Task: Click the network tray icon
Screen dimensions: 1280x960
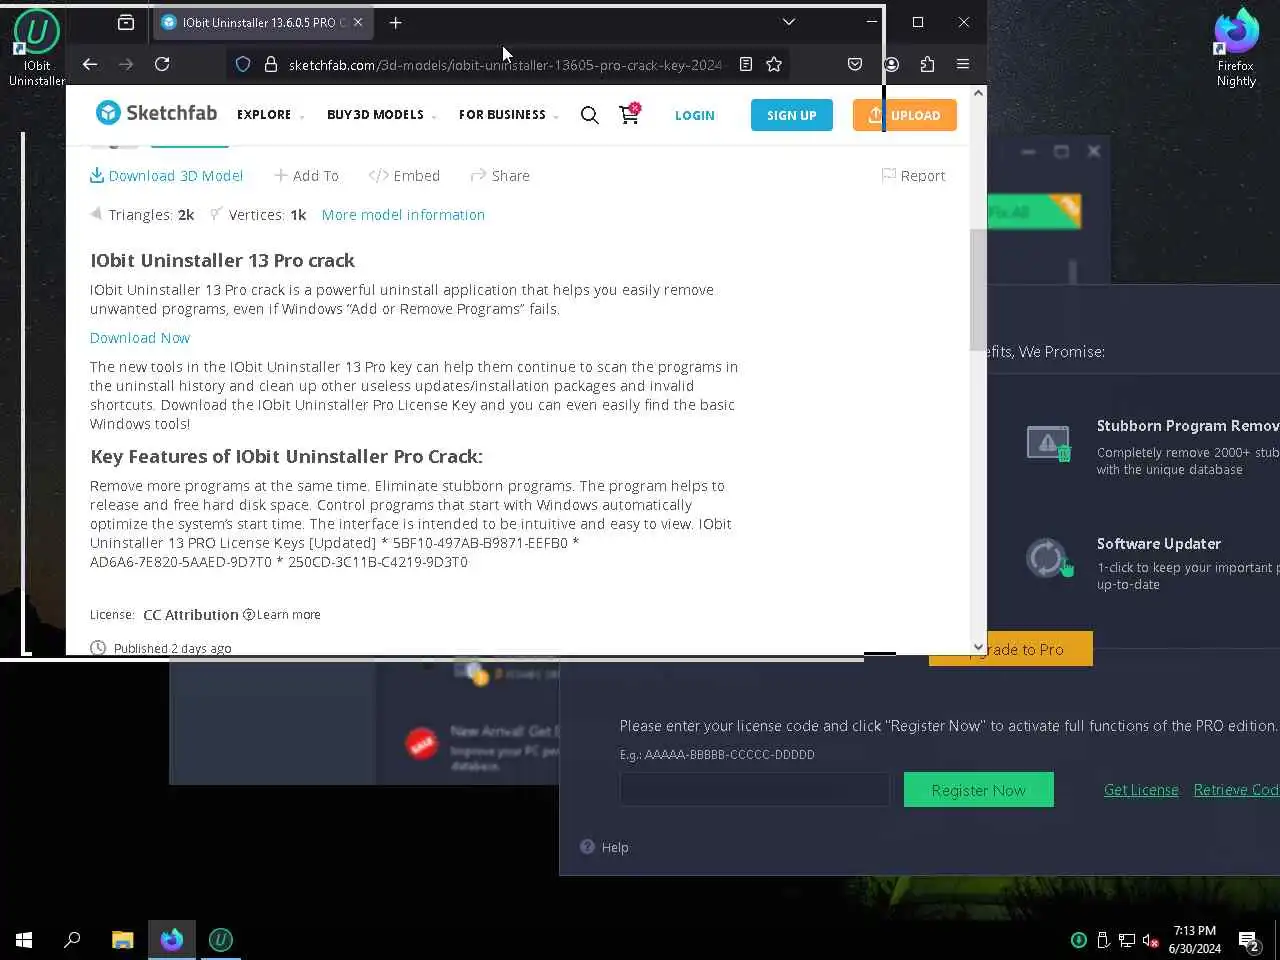Action: pyautogui.click(x=1127, y=940)
